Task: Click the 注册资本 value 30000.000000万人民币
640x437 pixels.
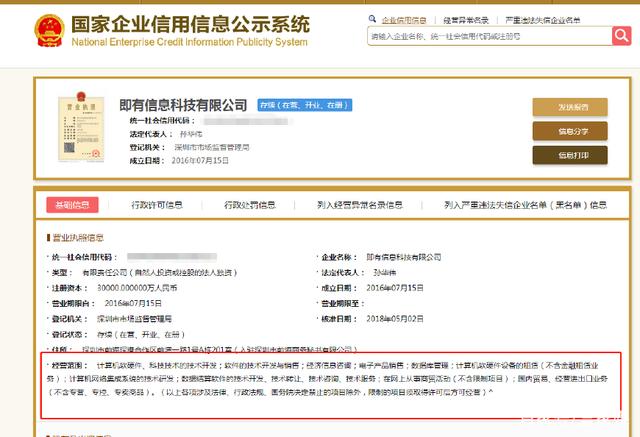Action: (137, 288)
